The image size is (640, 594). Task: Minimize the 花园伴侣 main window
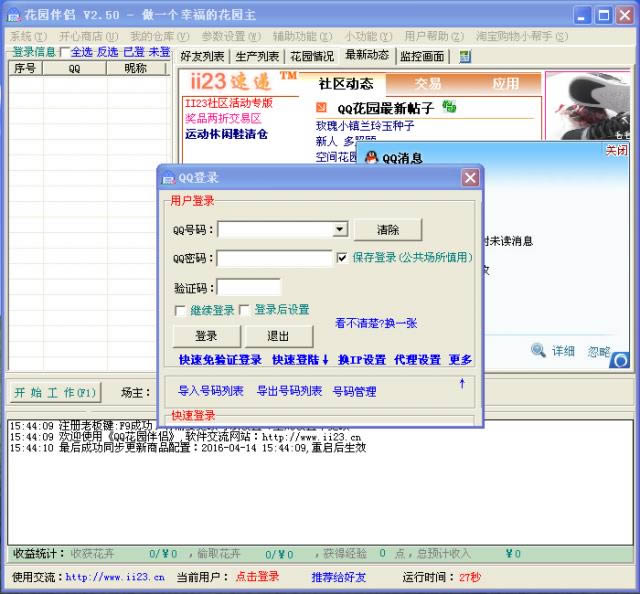(582, 16)
